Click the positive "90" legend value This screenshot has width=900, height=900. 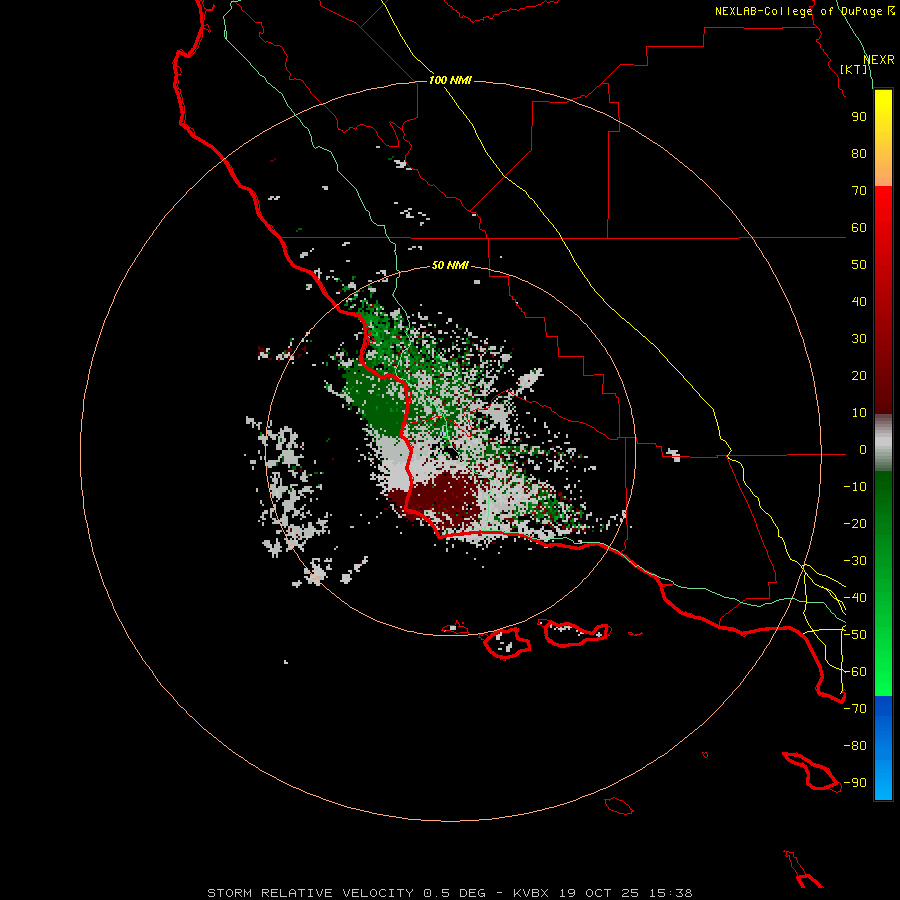pos(859,117)
